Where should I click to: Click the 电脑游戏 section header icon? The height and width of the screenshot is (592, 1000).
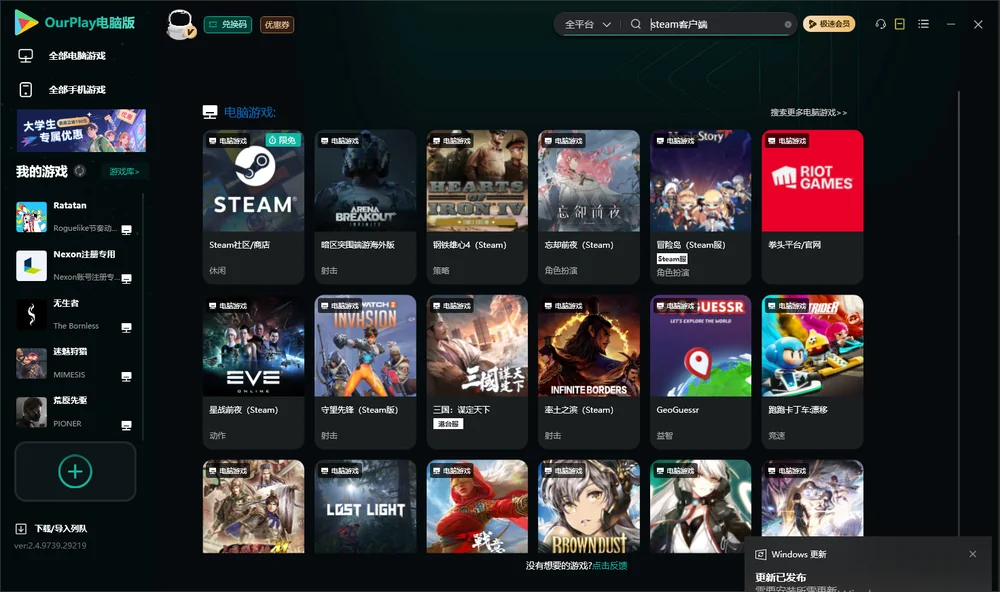point(210,112)
